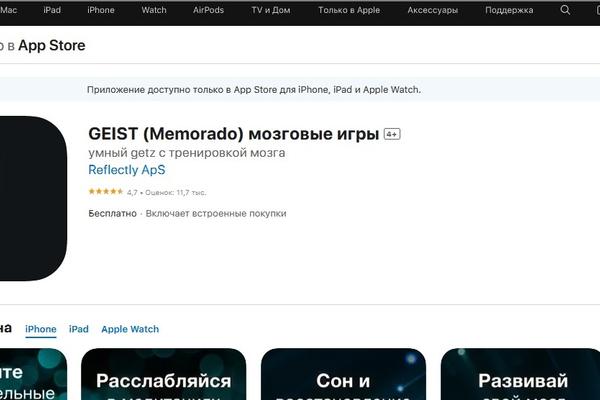Select iPhone screenshots tab
The height and width of the screenshot is (400, 600).
point(41,329)
